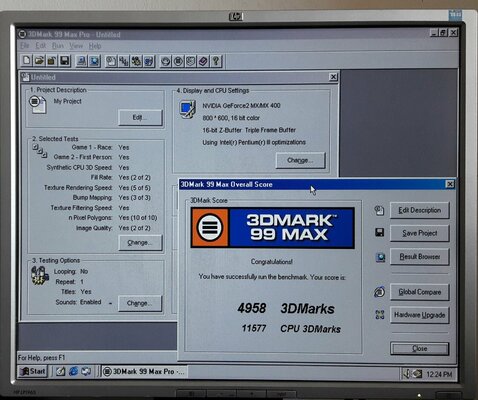Click Edit... in Project Description
This screenshot has width=478, height=400.
click(140, 118)
